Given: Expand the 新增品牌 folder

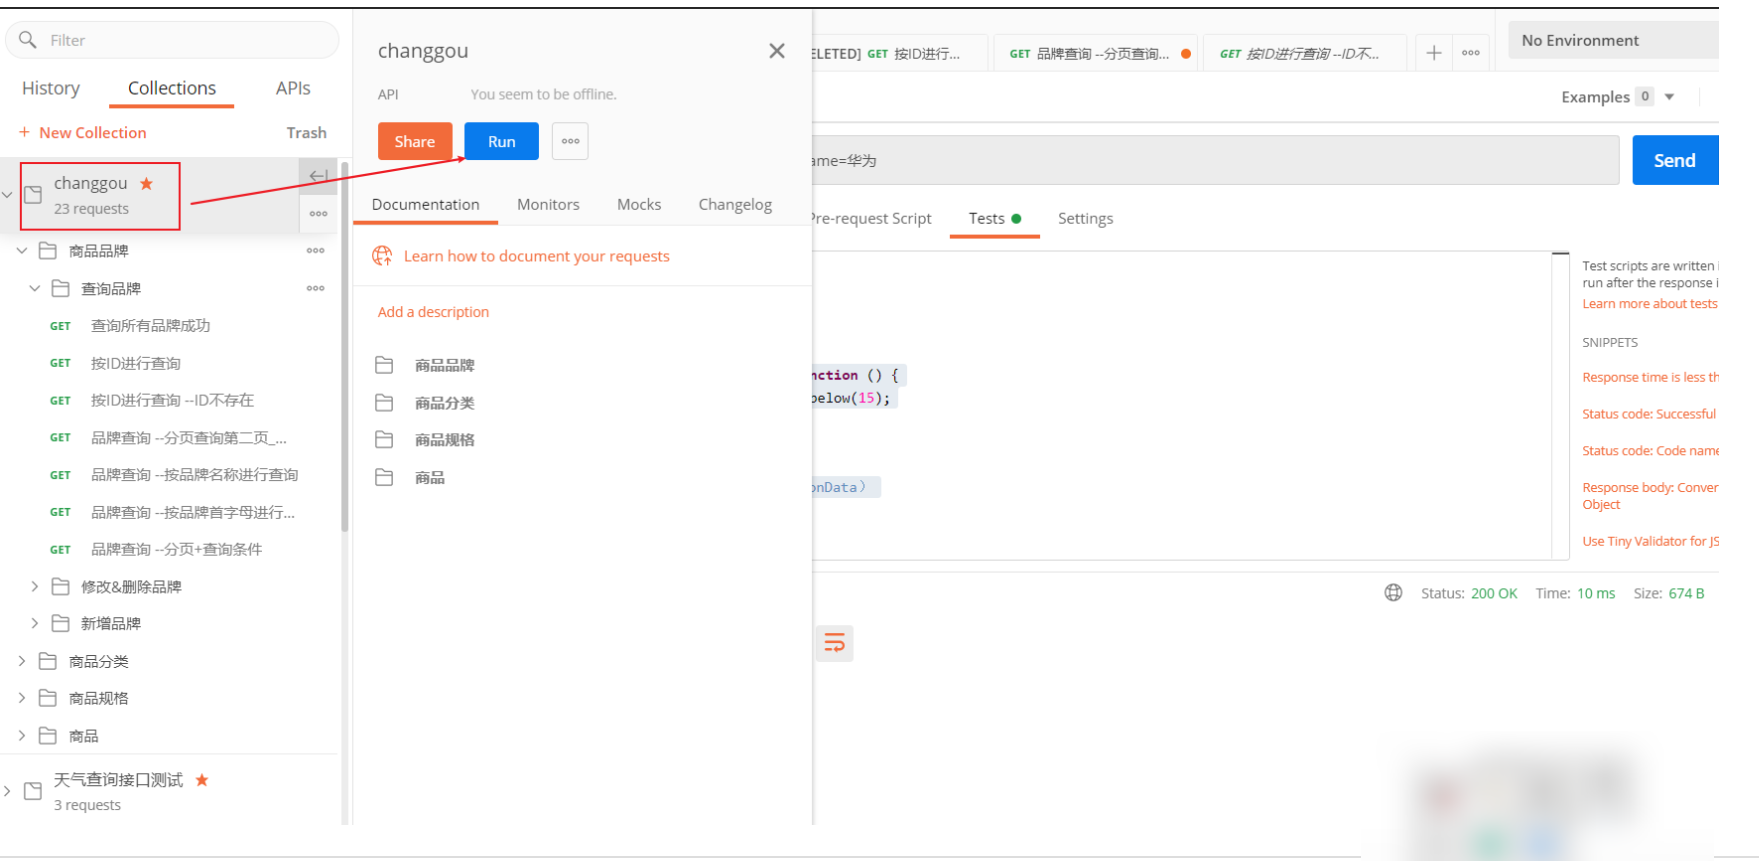Looking at the screenshot, I should (x=34, y=623).
